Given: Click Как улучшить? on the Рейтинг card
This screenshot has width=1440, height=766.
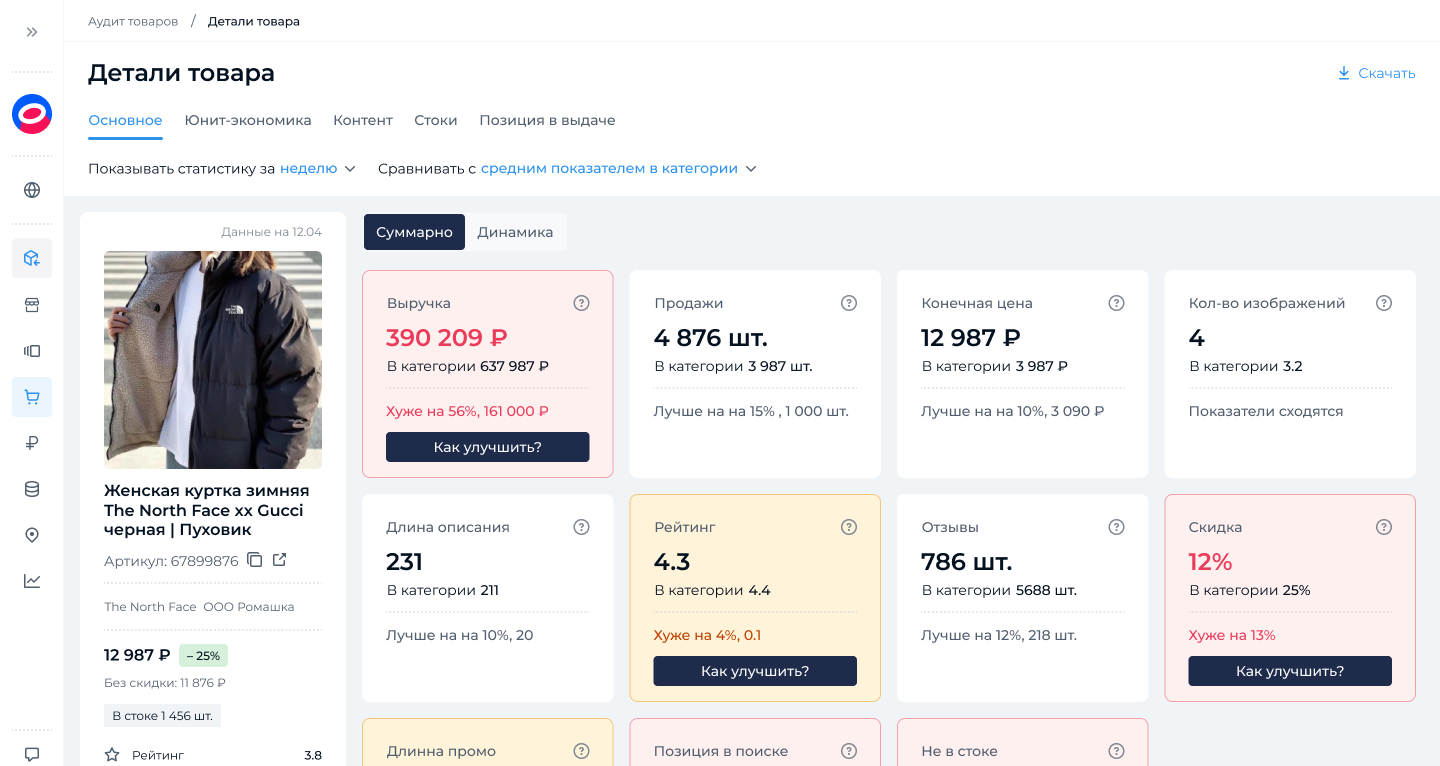Looking at the screenshot, I should coord(755,671).
